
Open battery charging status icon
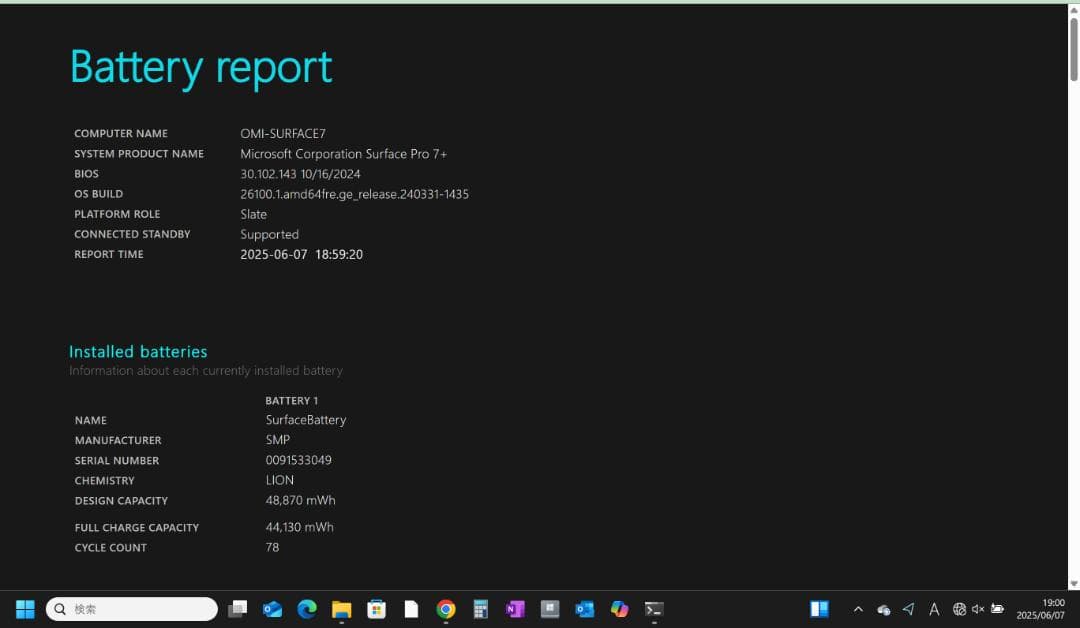click(x=997, y=609)
